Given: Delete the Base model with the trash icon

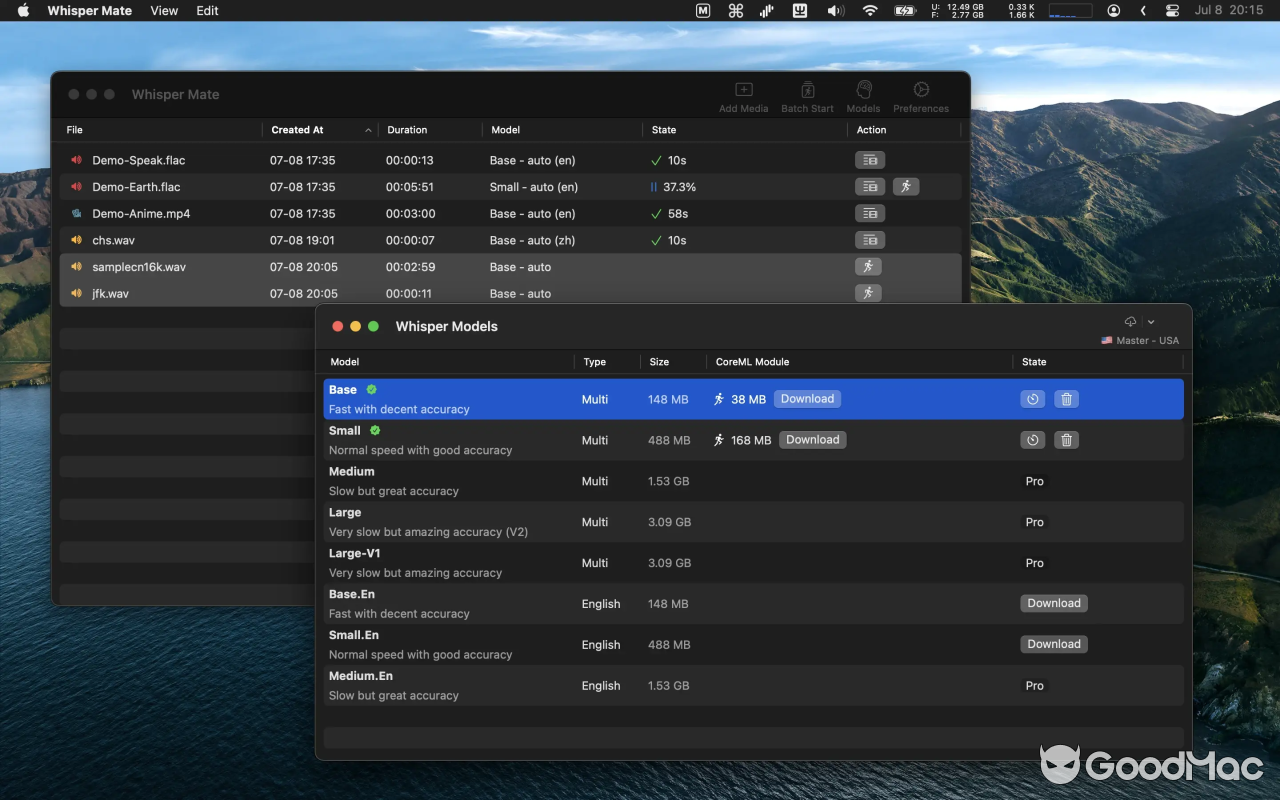Looking at the screenshot, I should pos(1066,398).
